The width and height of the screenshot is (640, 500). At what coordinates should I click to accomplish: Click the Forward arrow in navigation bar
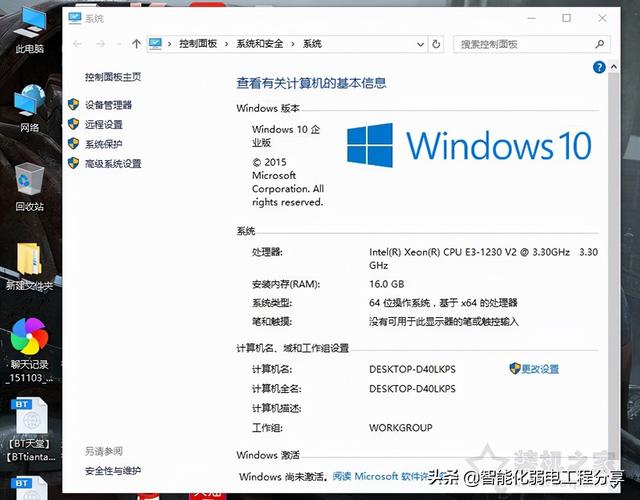100,44
